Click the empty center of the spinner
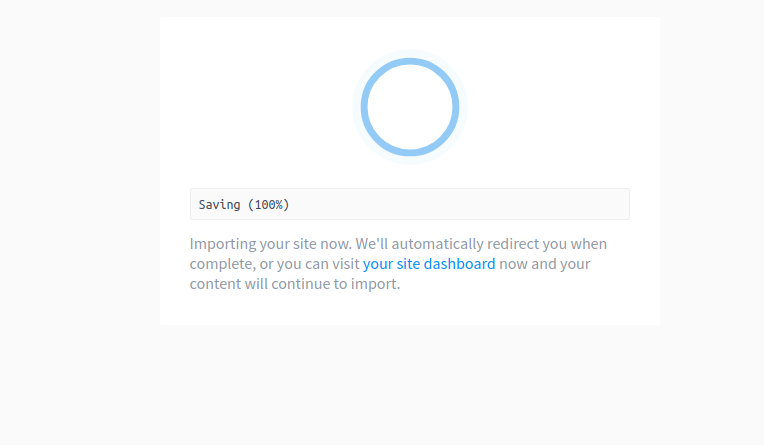This screenshot has height=445, width=764. coord(410,107)
